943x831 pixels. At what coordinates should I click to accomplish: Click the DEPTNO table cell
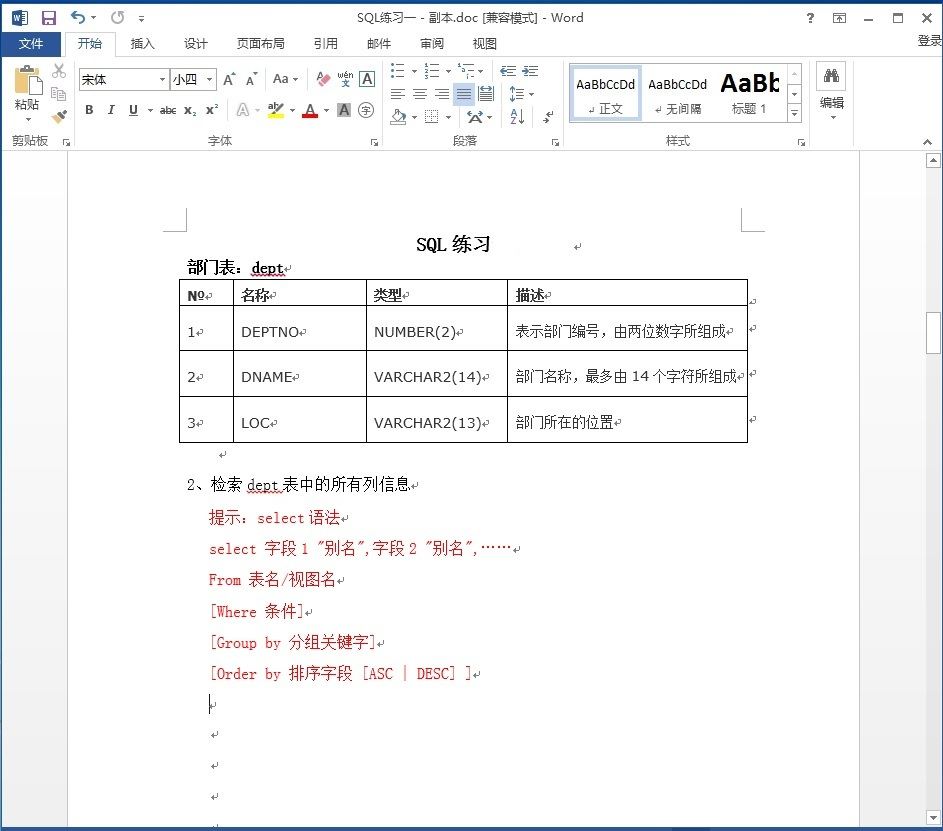299,328
